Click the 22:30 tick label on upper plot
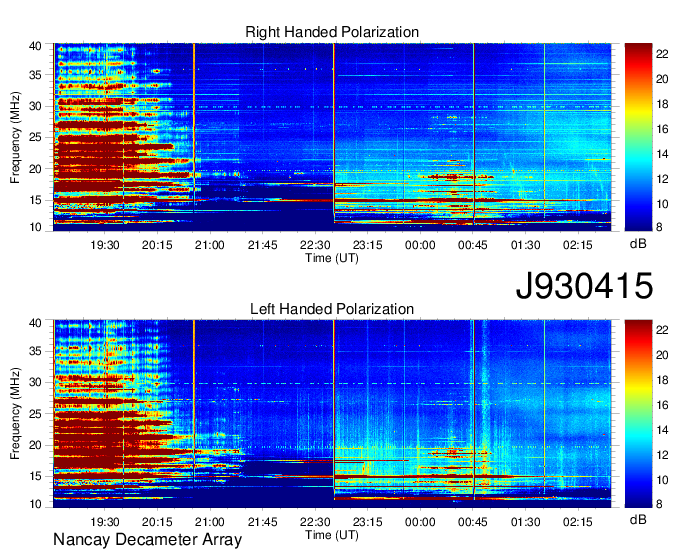The height and width of the screenshot is (552, 680). [315, 245]
